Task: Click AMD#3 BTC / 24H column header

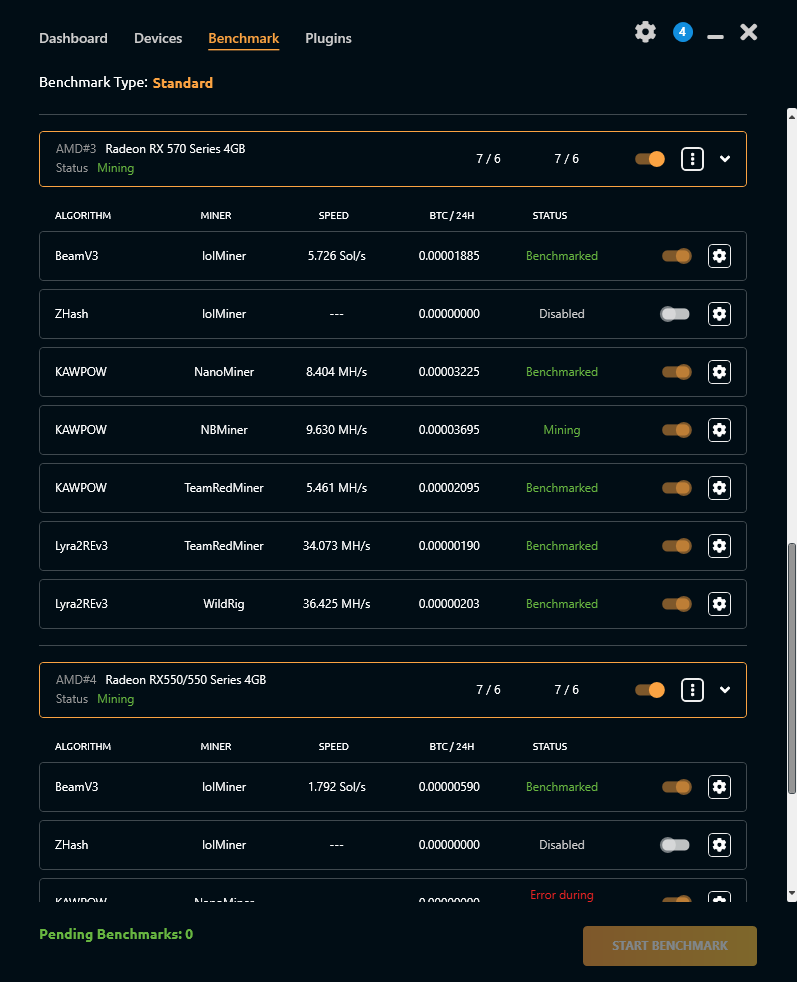Action: click(x=452, y=215)
